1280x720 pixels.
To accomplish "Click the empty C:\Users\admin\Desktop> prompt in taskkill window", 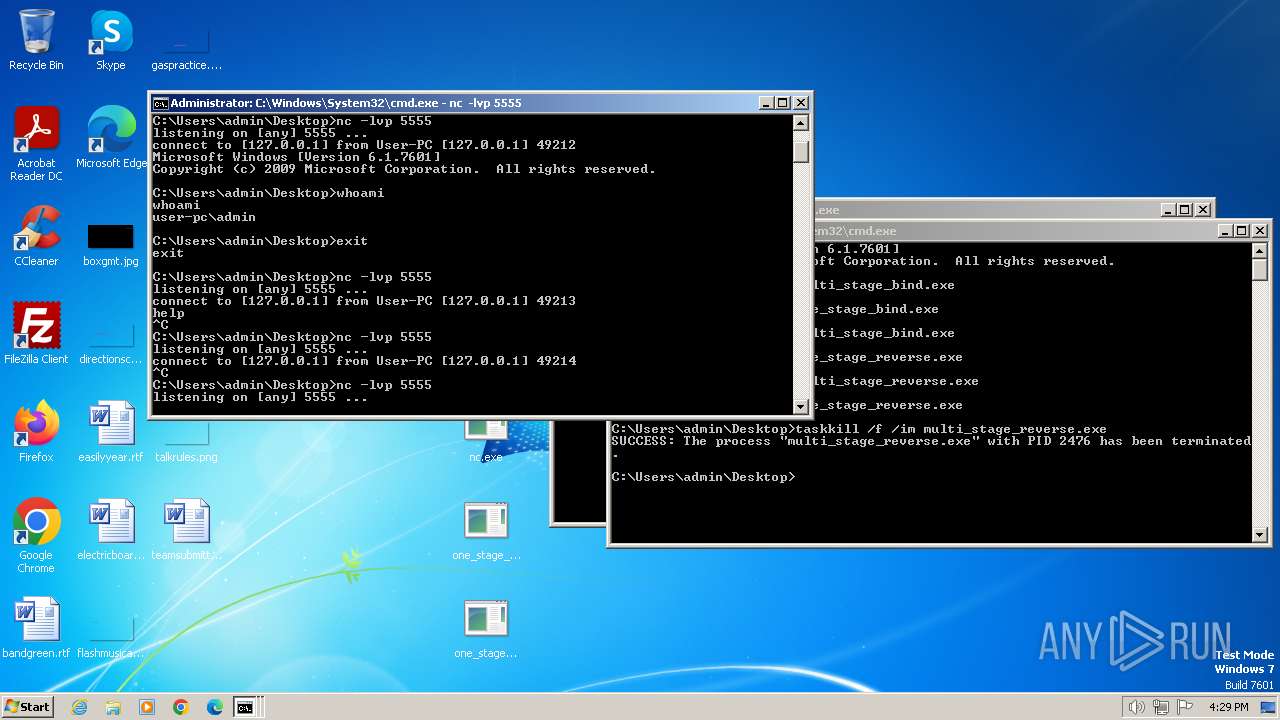I will (703, 477).
